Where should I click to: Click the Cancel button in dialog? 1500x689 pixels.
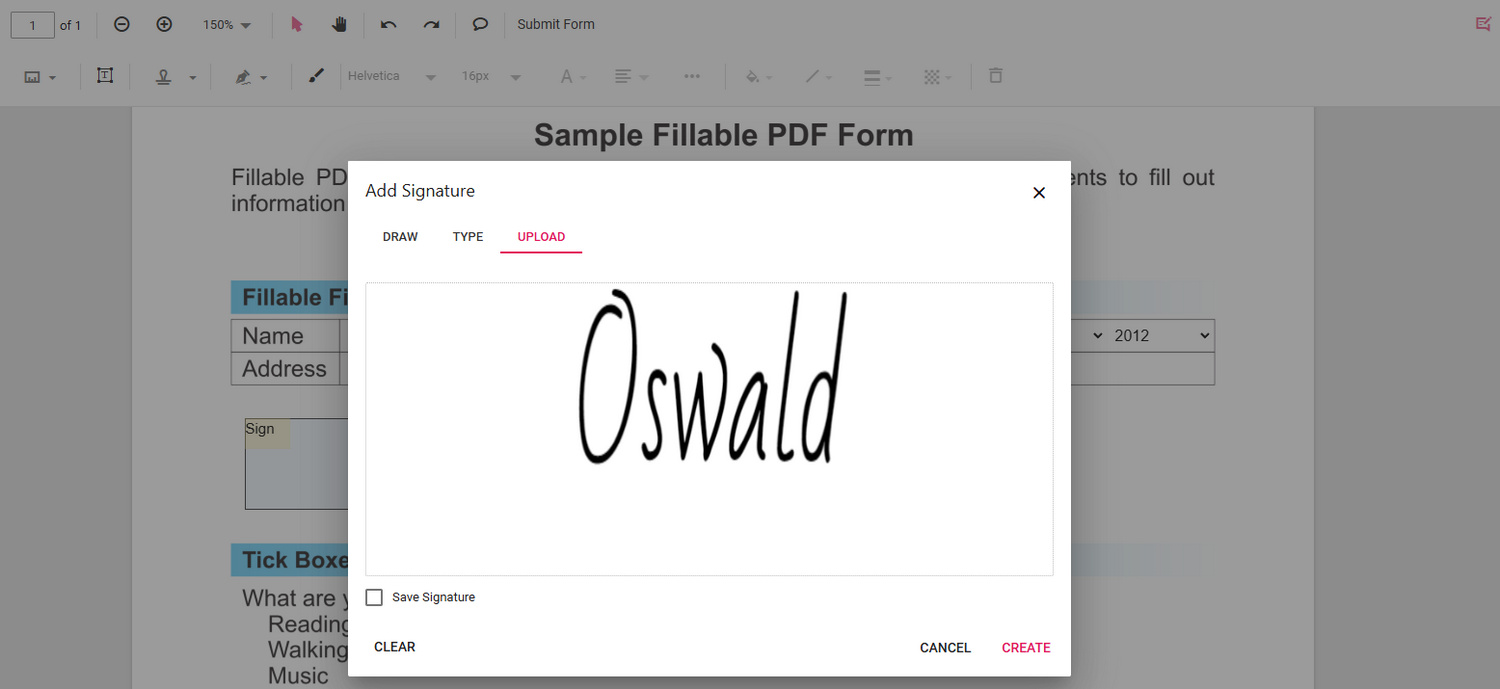(945, 647)
